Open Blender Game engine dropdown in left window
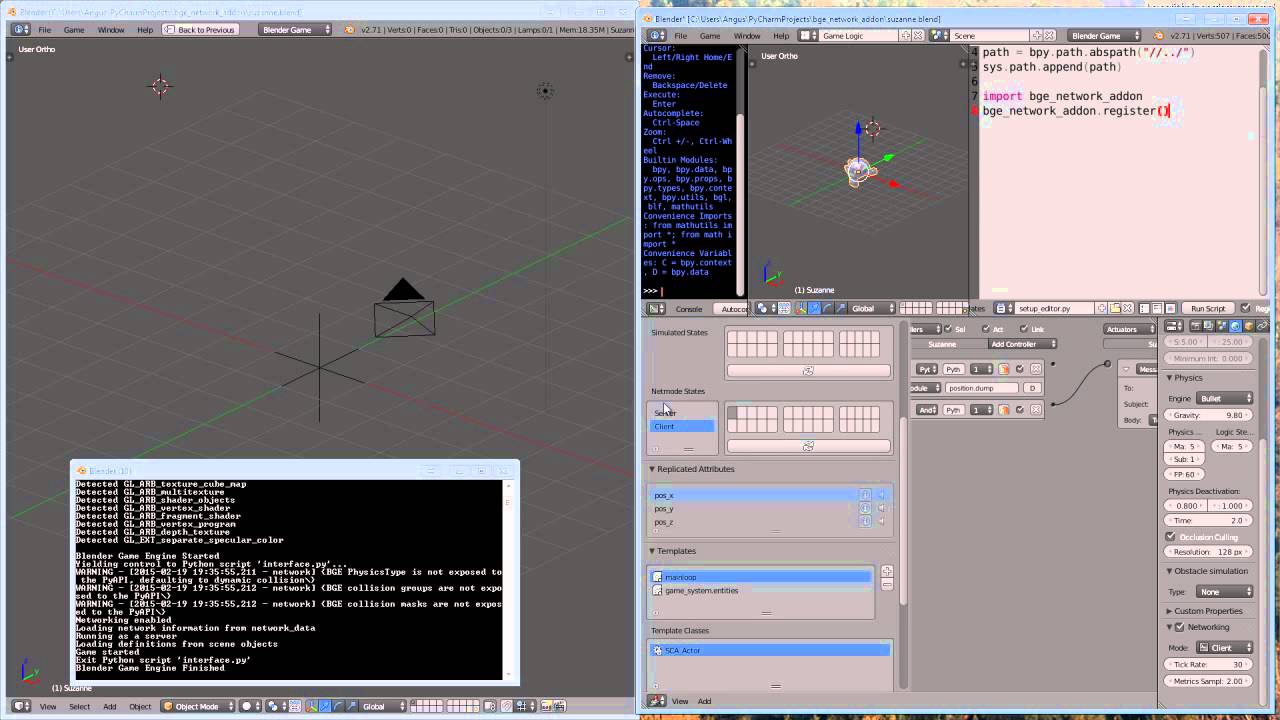The height and width of the screenshot is (720, 1280). [296, 30]
